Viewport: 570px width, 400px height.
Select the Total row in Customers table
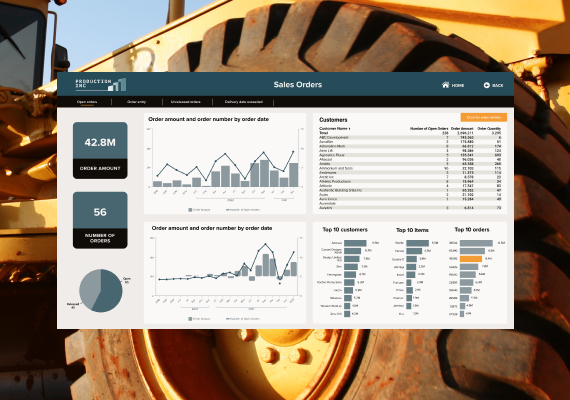click(x=410, y=133)
